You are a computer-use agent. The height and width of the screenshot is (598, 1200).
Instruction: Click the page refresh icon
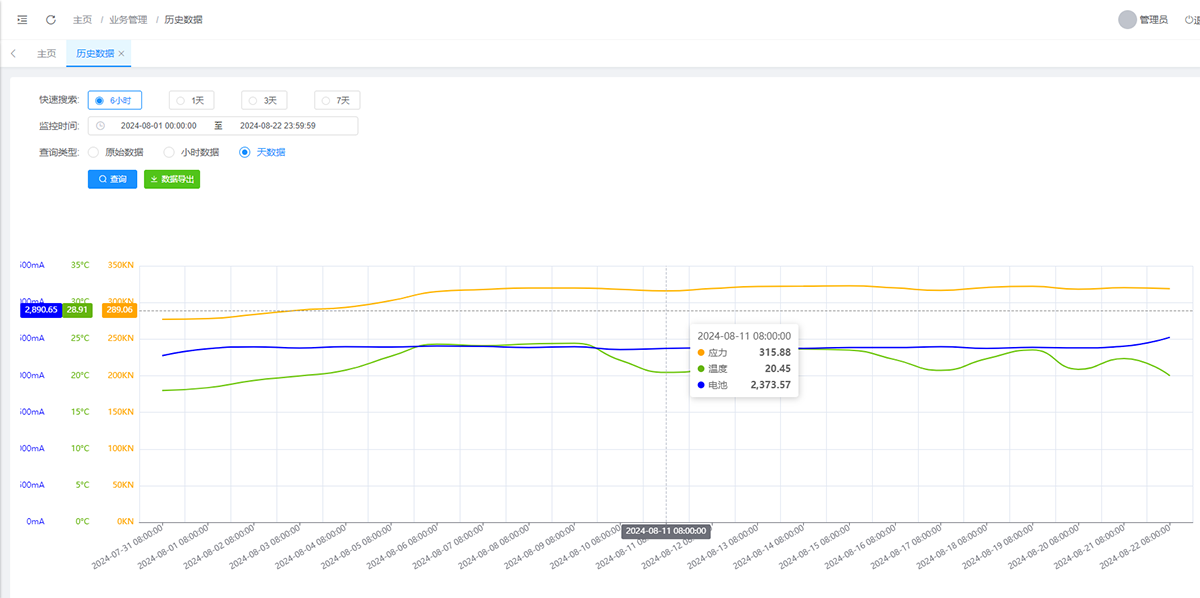[50, 19]
